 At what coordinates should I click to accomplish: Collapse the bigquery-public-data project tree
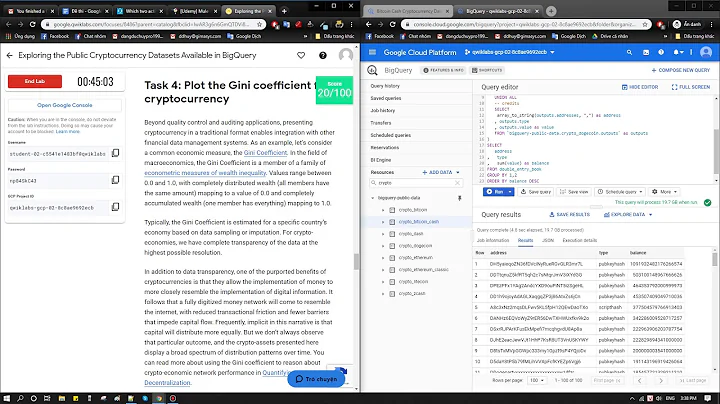point(372,198)
